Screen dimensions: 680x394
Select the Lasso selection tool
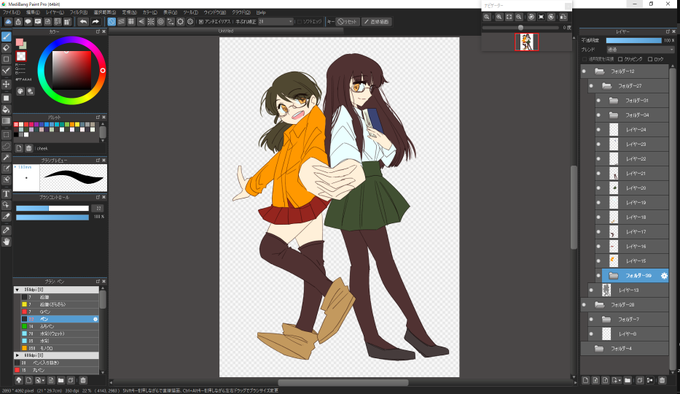click(x=6, y=146)
